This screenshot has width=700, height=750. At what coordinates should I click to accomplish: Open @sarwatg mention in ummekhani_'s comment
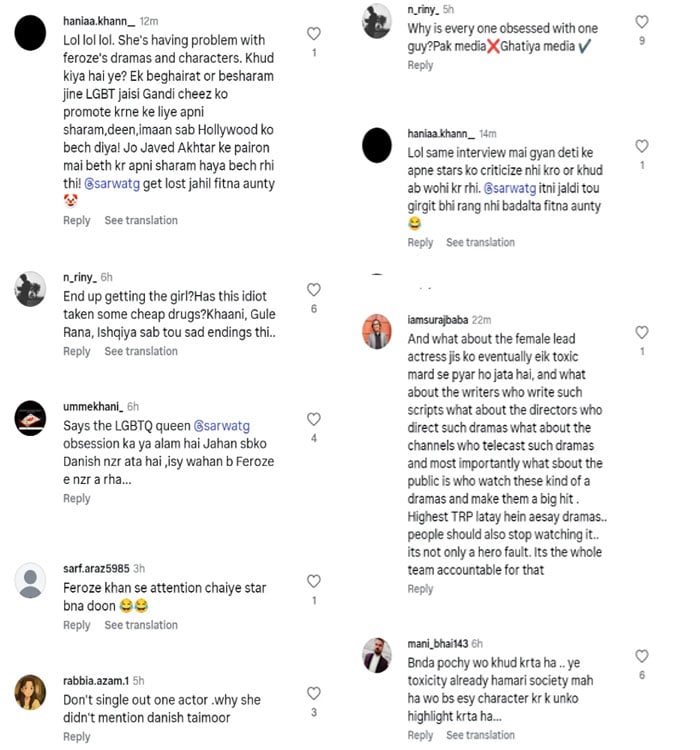coord(222,426)
